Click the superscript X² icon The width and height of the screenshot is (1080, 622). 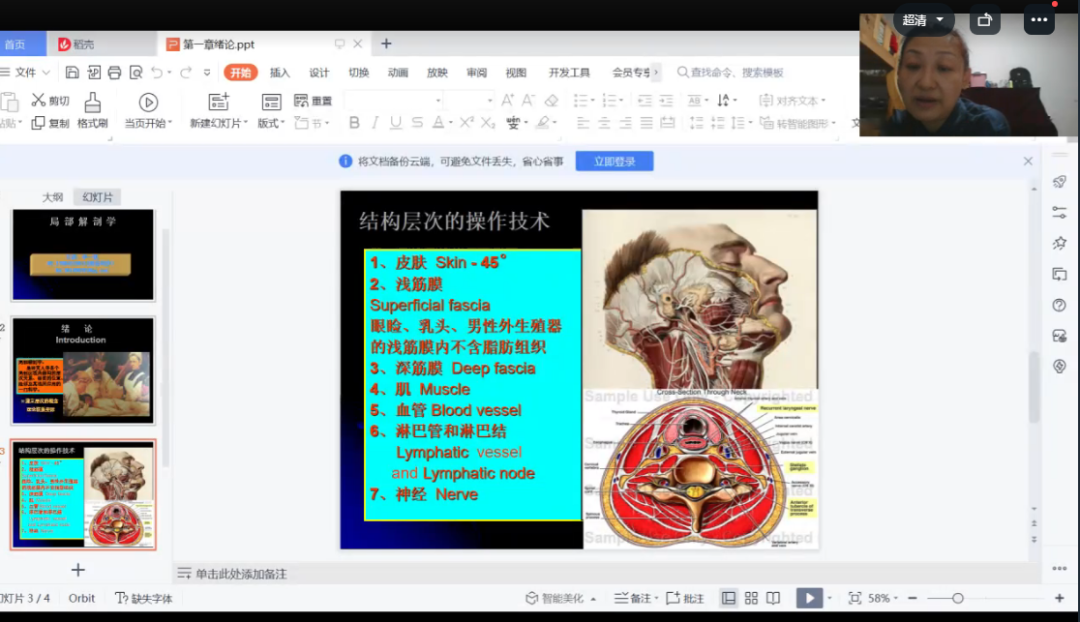[467, 123]
